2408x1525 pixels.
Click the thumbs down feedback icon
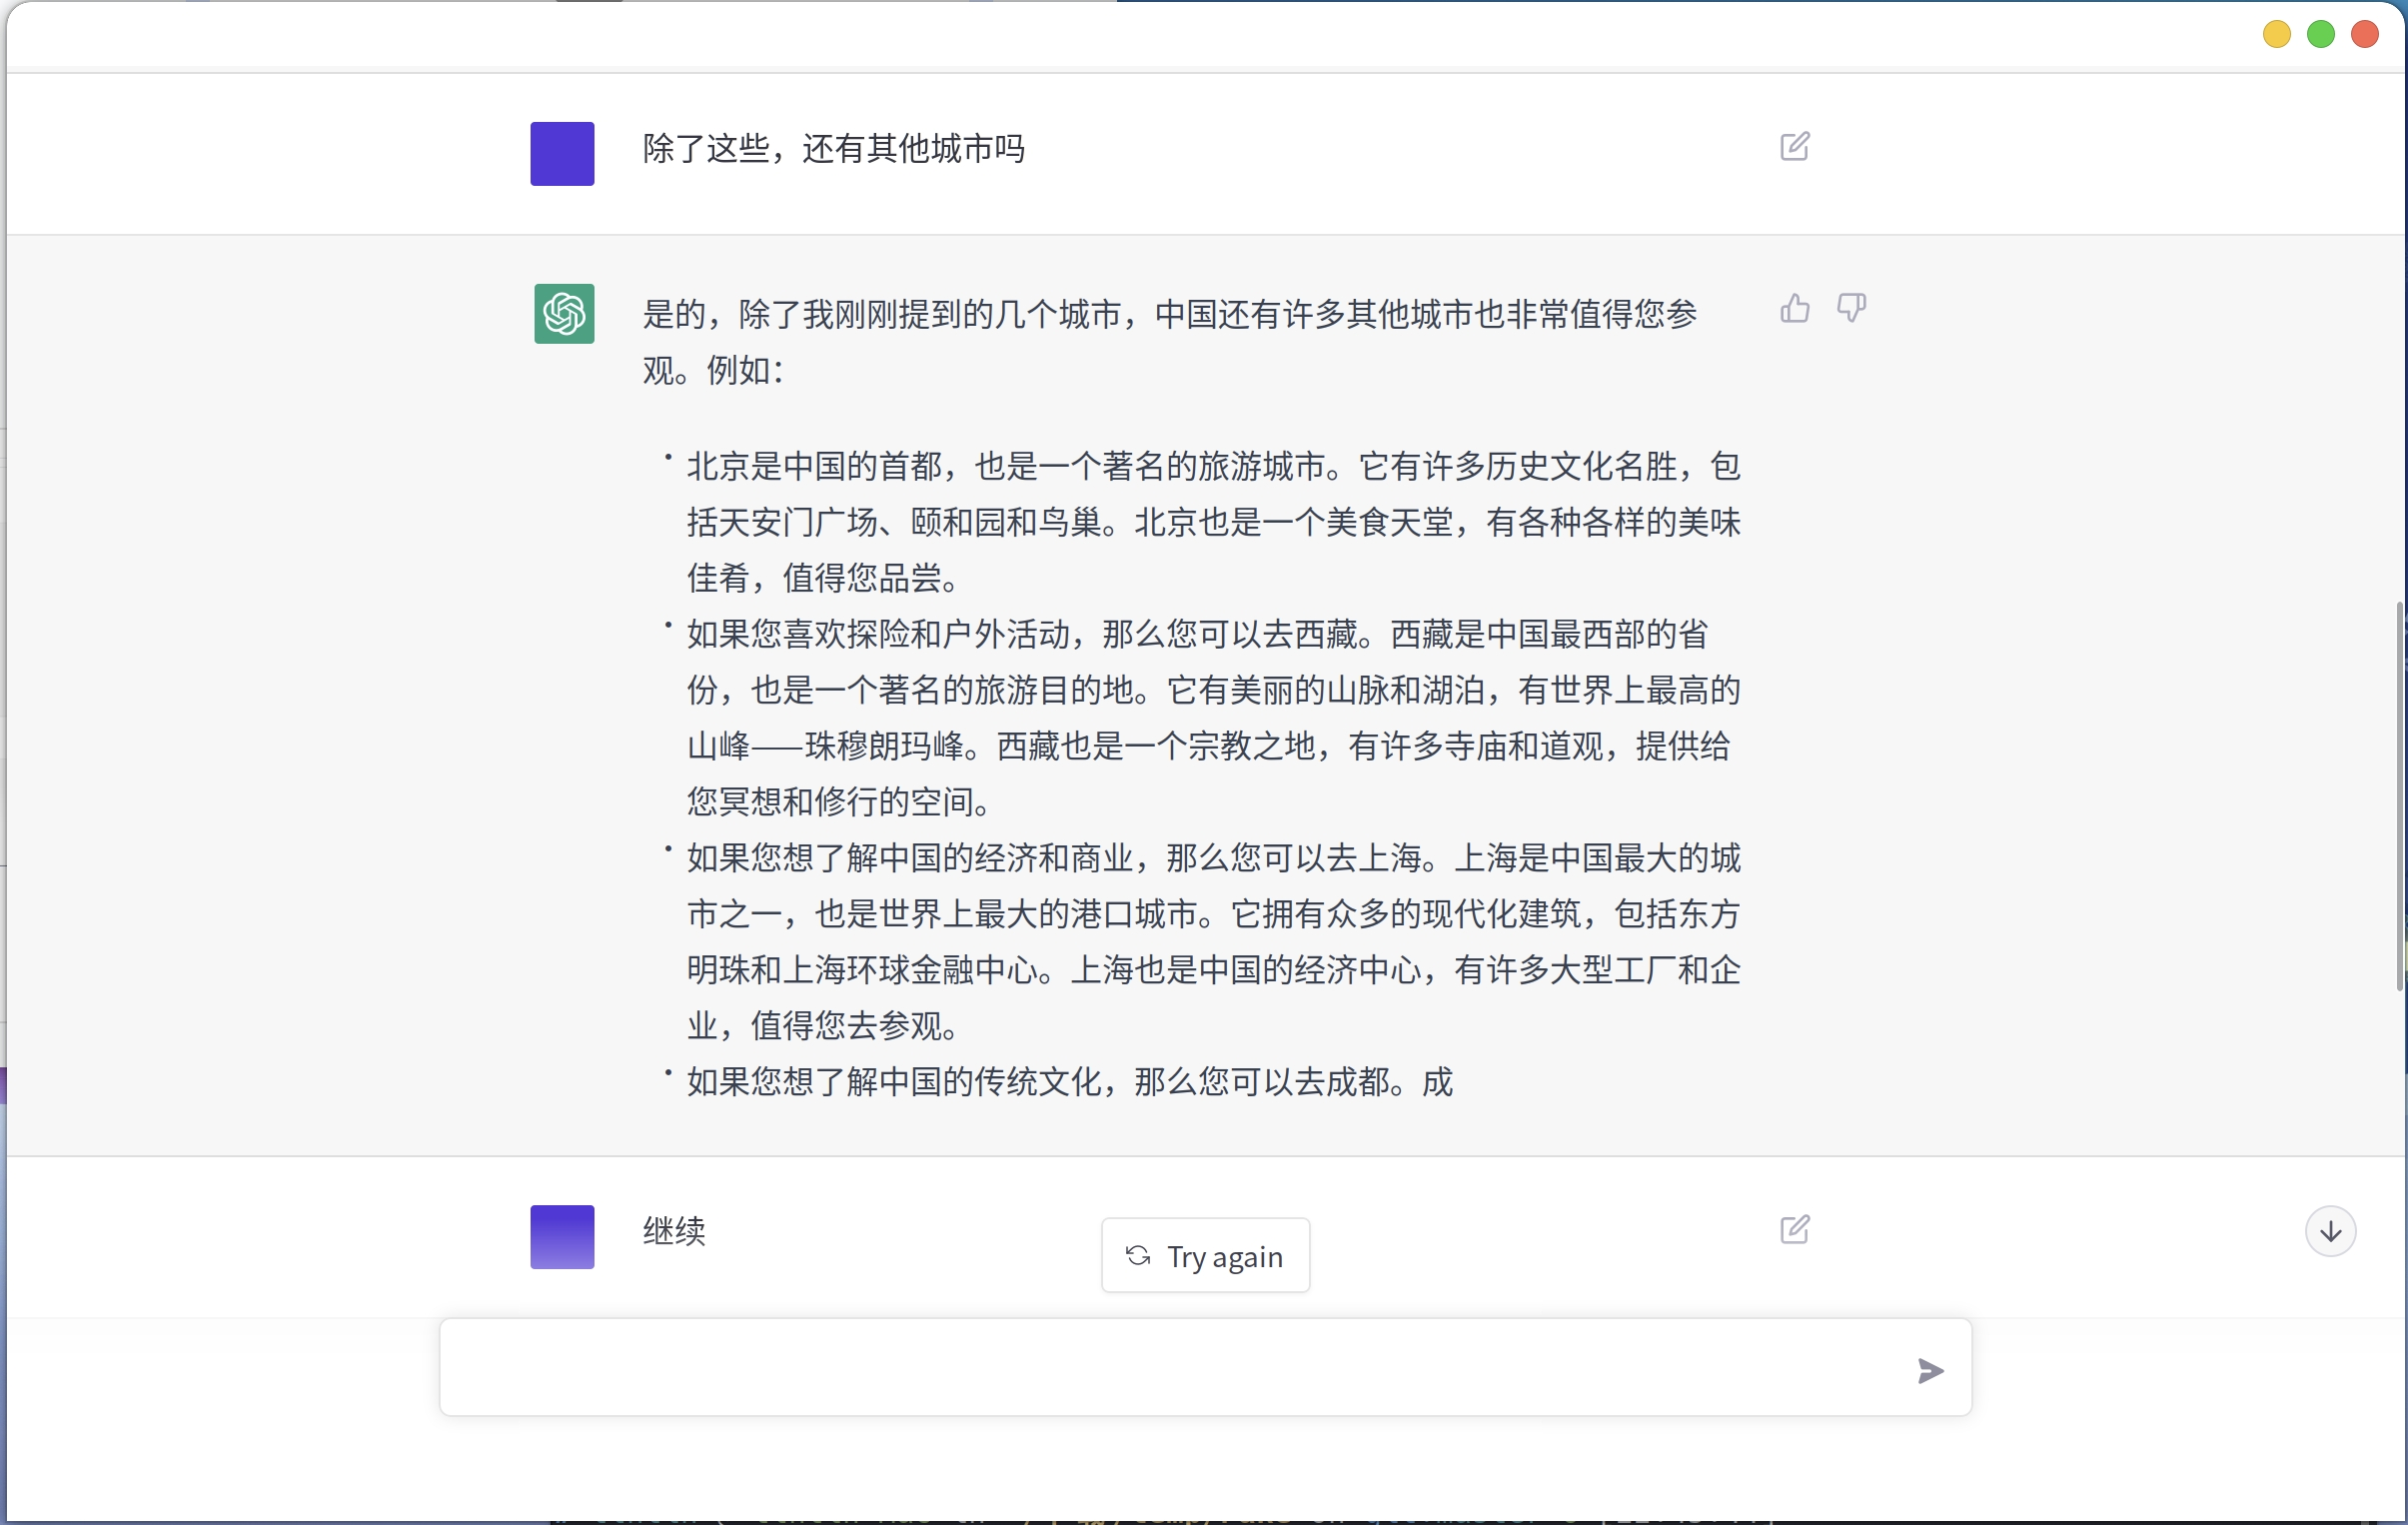[1851, 308]
